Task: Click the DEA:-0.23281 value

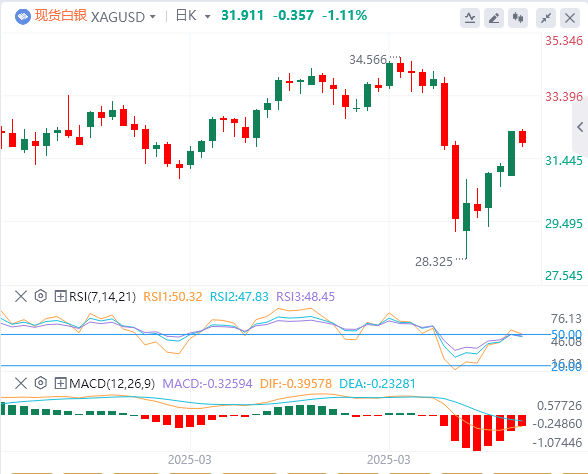Action: pos(377,384)
